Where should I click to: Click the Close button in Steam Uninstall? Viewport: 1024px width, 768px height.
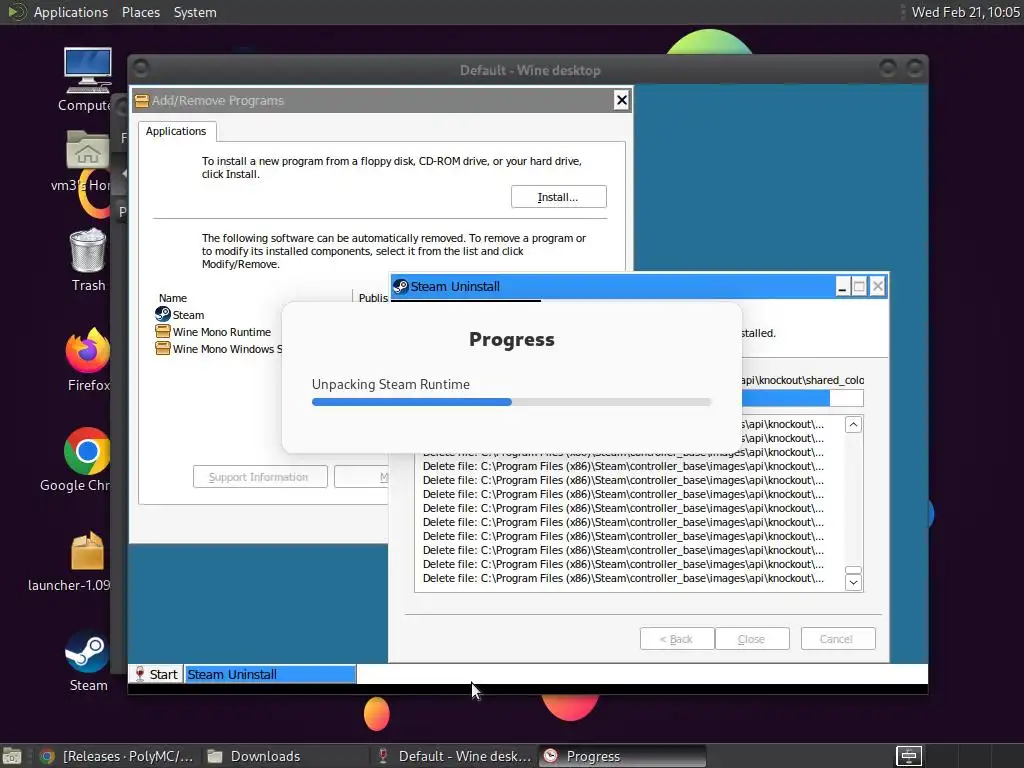(x=752, y=639)
